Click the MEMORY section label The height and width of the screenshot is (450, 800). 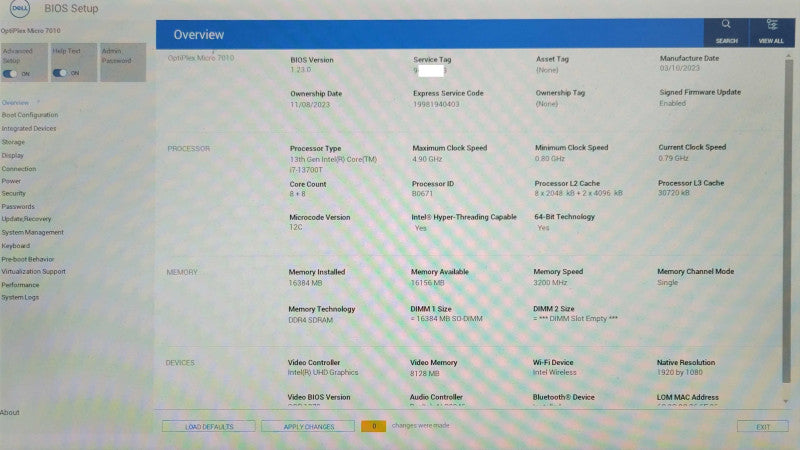tap(182, 272)
